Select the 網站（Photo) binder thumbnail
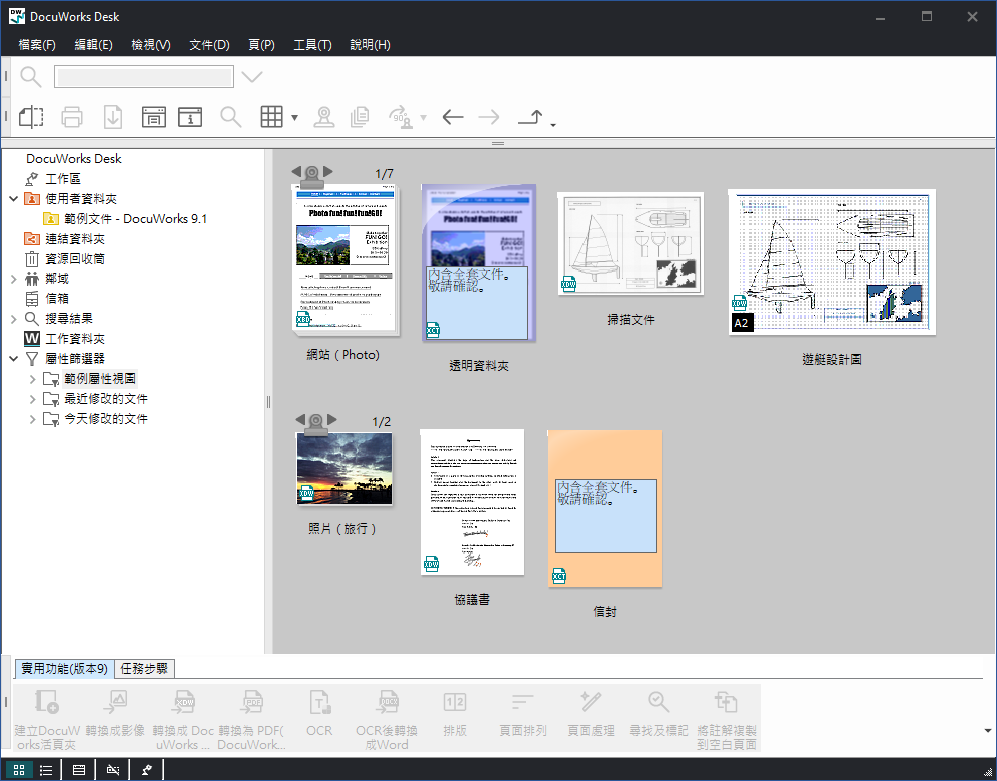Screen dimensions: 997x781 pos(345,259)
